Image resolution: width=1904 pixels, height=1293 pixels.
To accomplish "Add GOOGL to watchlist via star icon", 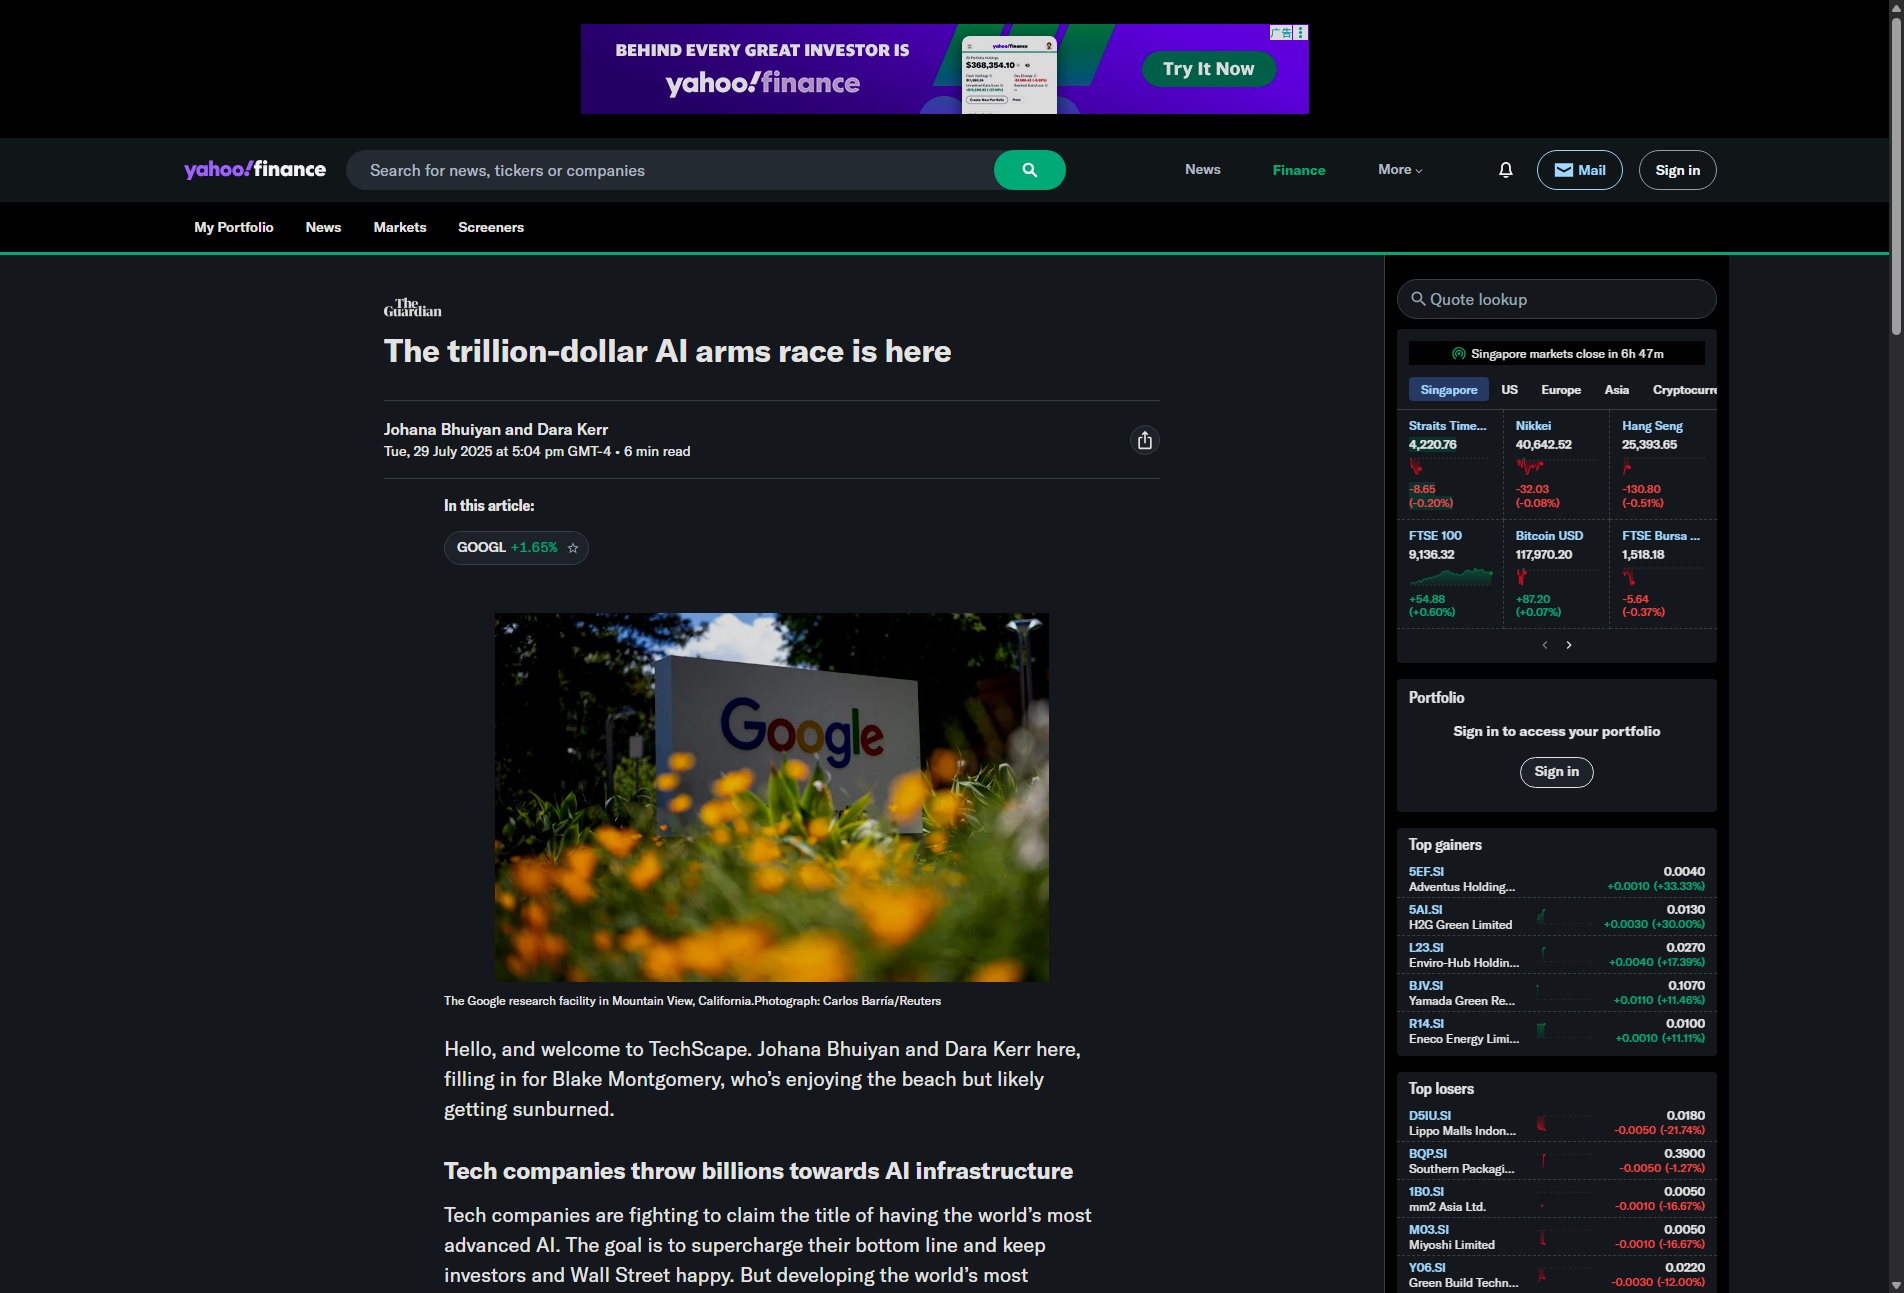I will (573, 548).
